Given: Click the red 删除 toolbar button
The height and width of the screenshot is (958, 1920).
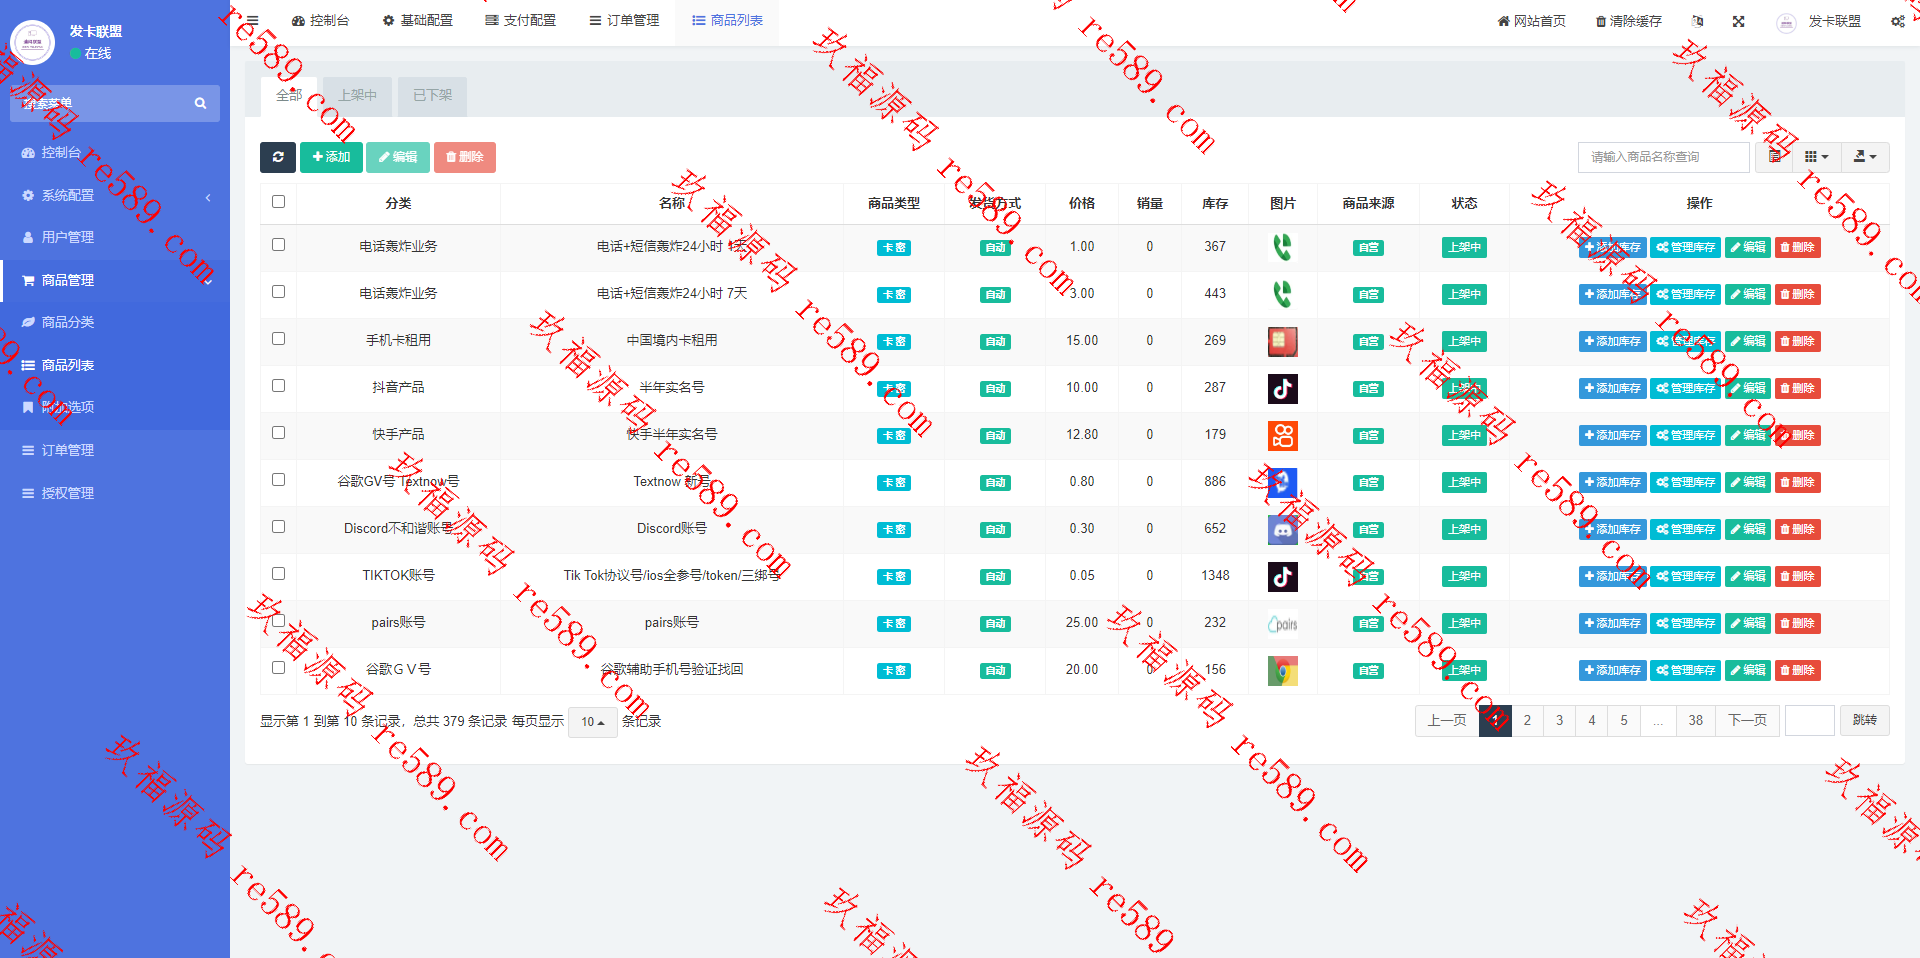Looking at the screenshot, I should tap(465, 157).
